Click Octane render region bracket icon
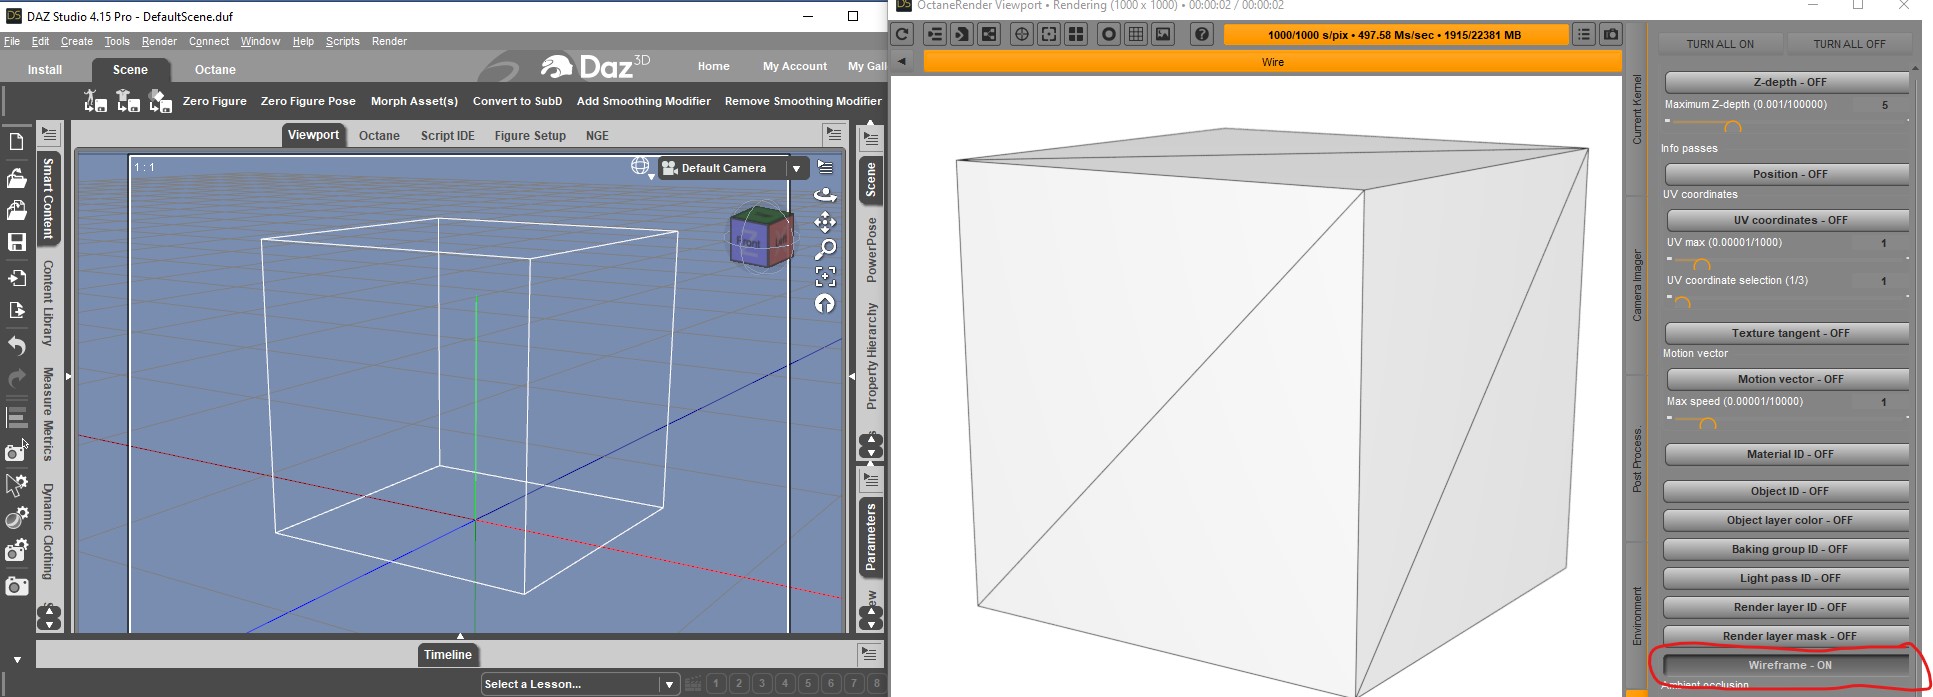 coord(1049,34)
